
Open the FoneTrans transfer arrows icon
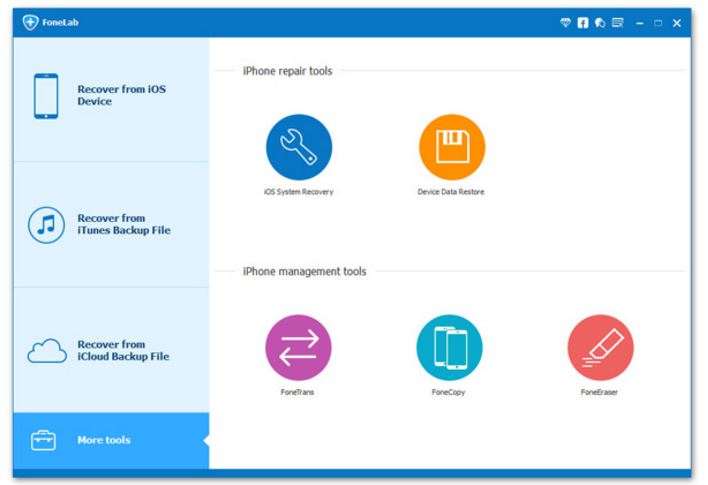(x=298, y=347)
